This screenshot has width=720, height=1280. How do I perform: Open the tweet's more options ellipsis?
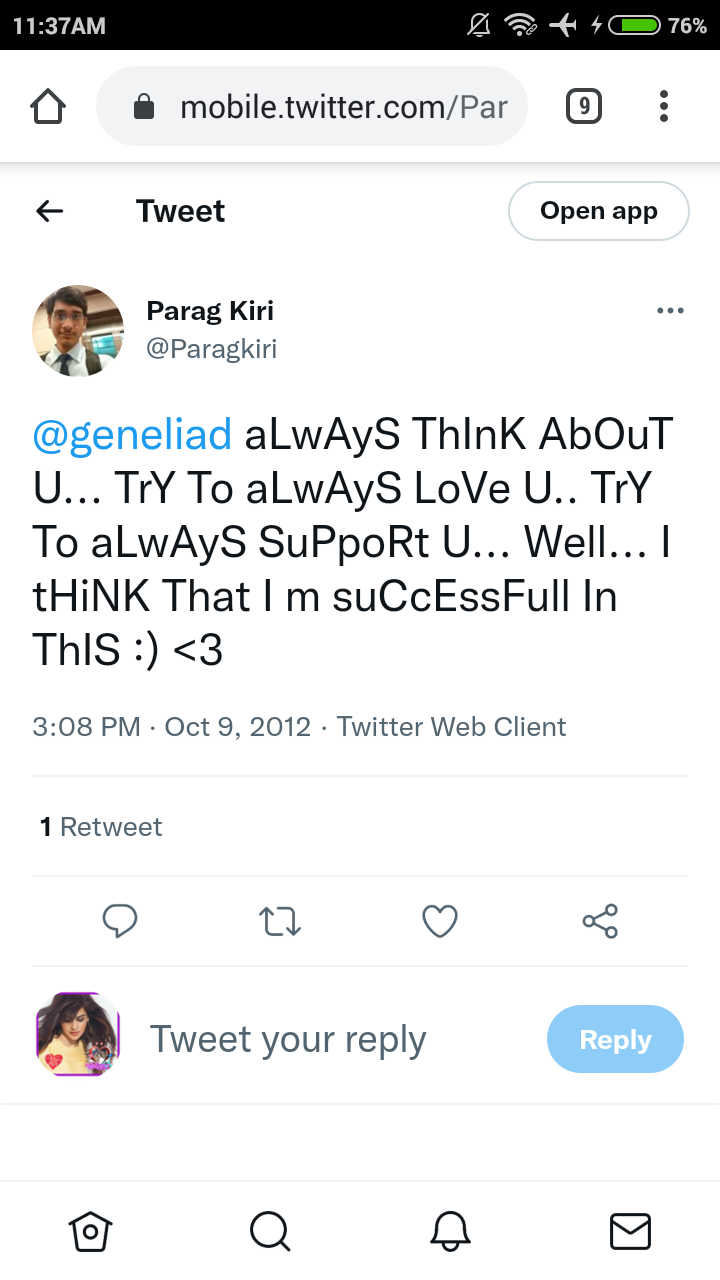pyautogui.click(x=670, y=311)
